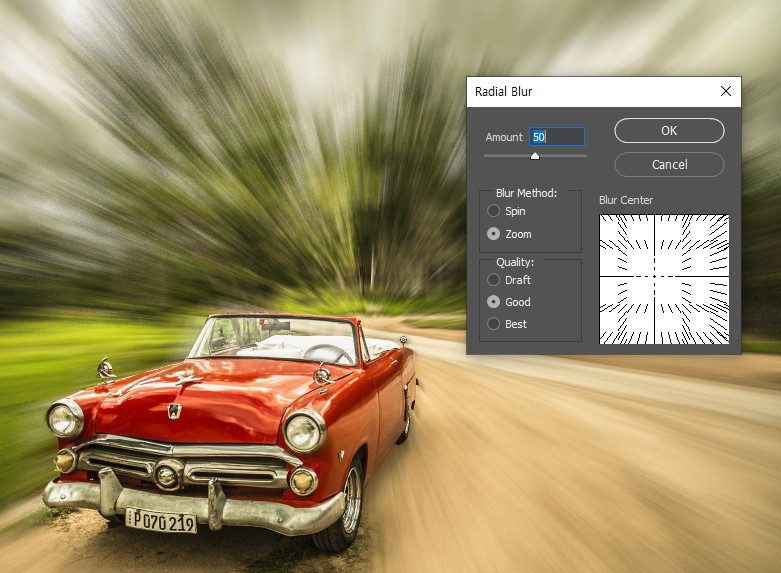Select the Zoom blur method

(x=494, y=234)
